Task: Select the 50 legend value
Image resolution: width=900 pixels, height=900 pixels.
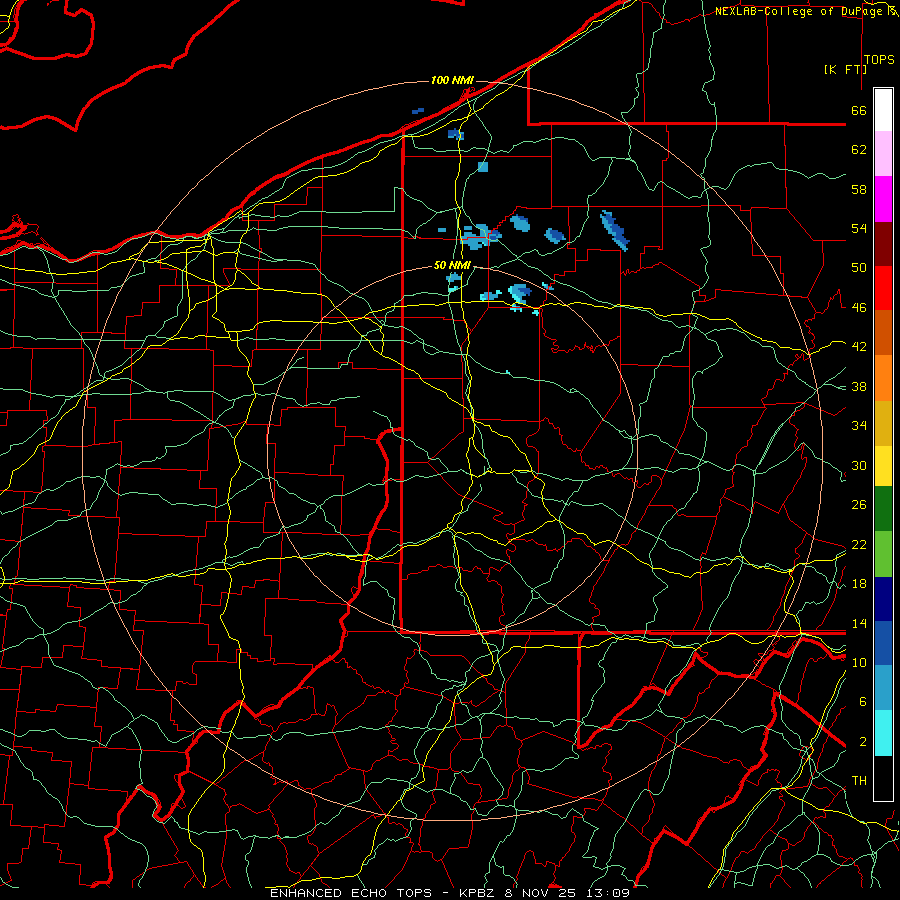Action: tap(859, 268)
